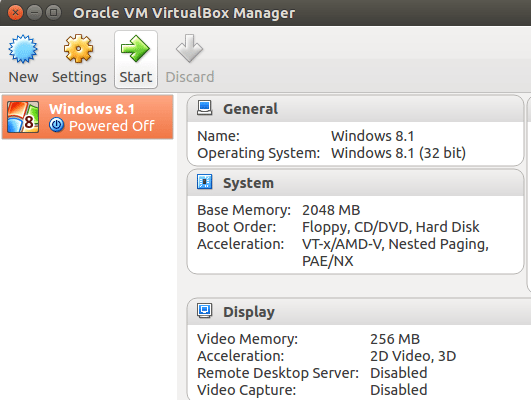Viewport: 531px width, 400px height.
Task: Click the System section chip icon
Action: click(205, 182)
